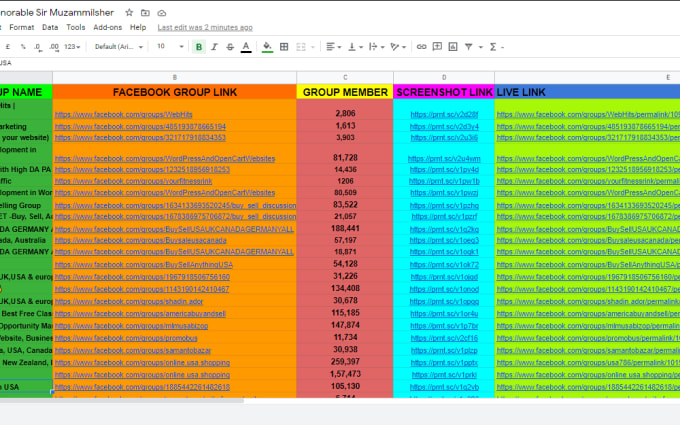This screenshot has height=425, width=680.
Task: Open fill color picker
Action: point(268,47)
